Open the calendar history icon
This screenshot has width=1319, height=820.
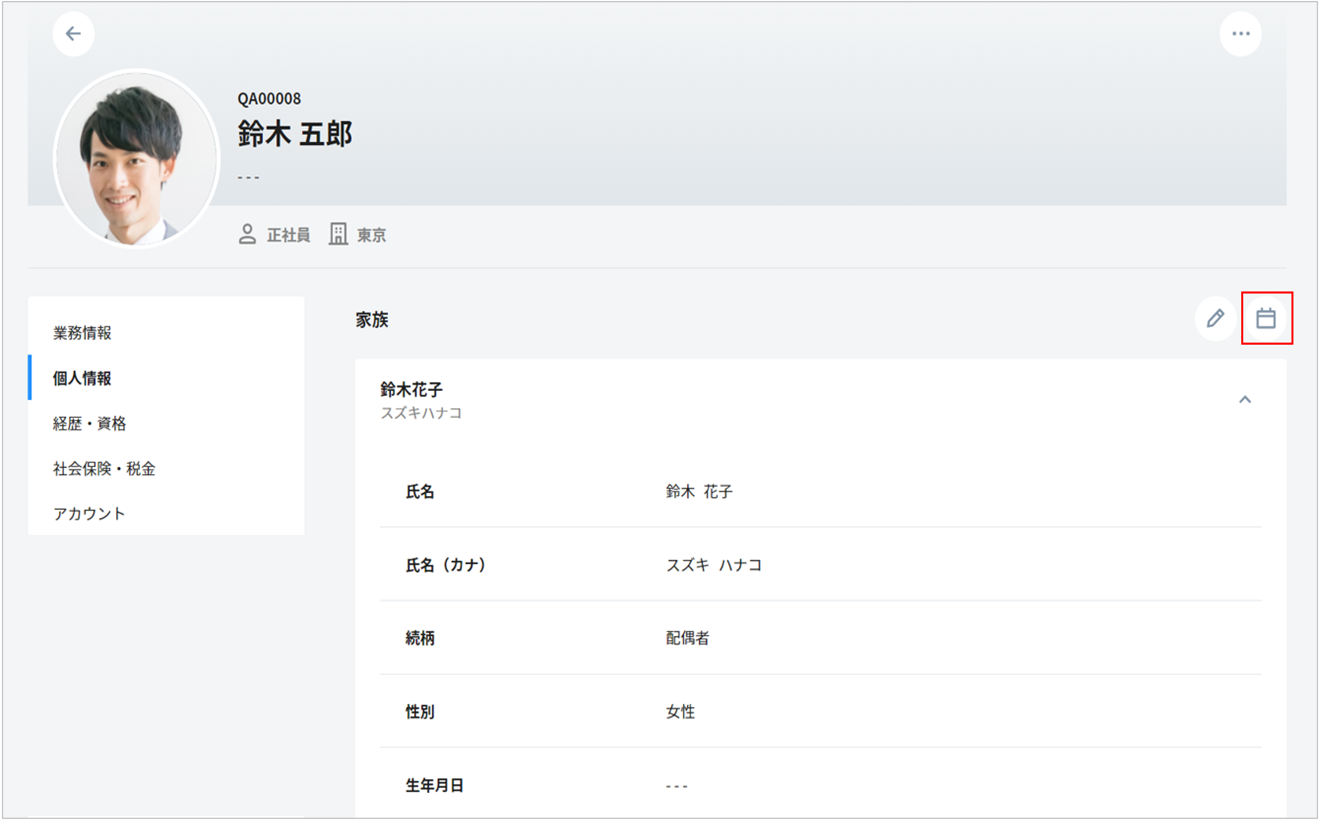click(1266, 319)
